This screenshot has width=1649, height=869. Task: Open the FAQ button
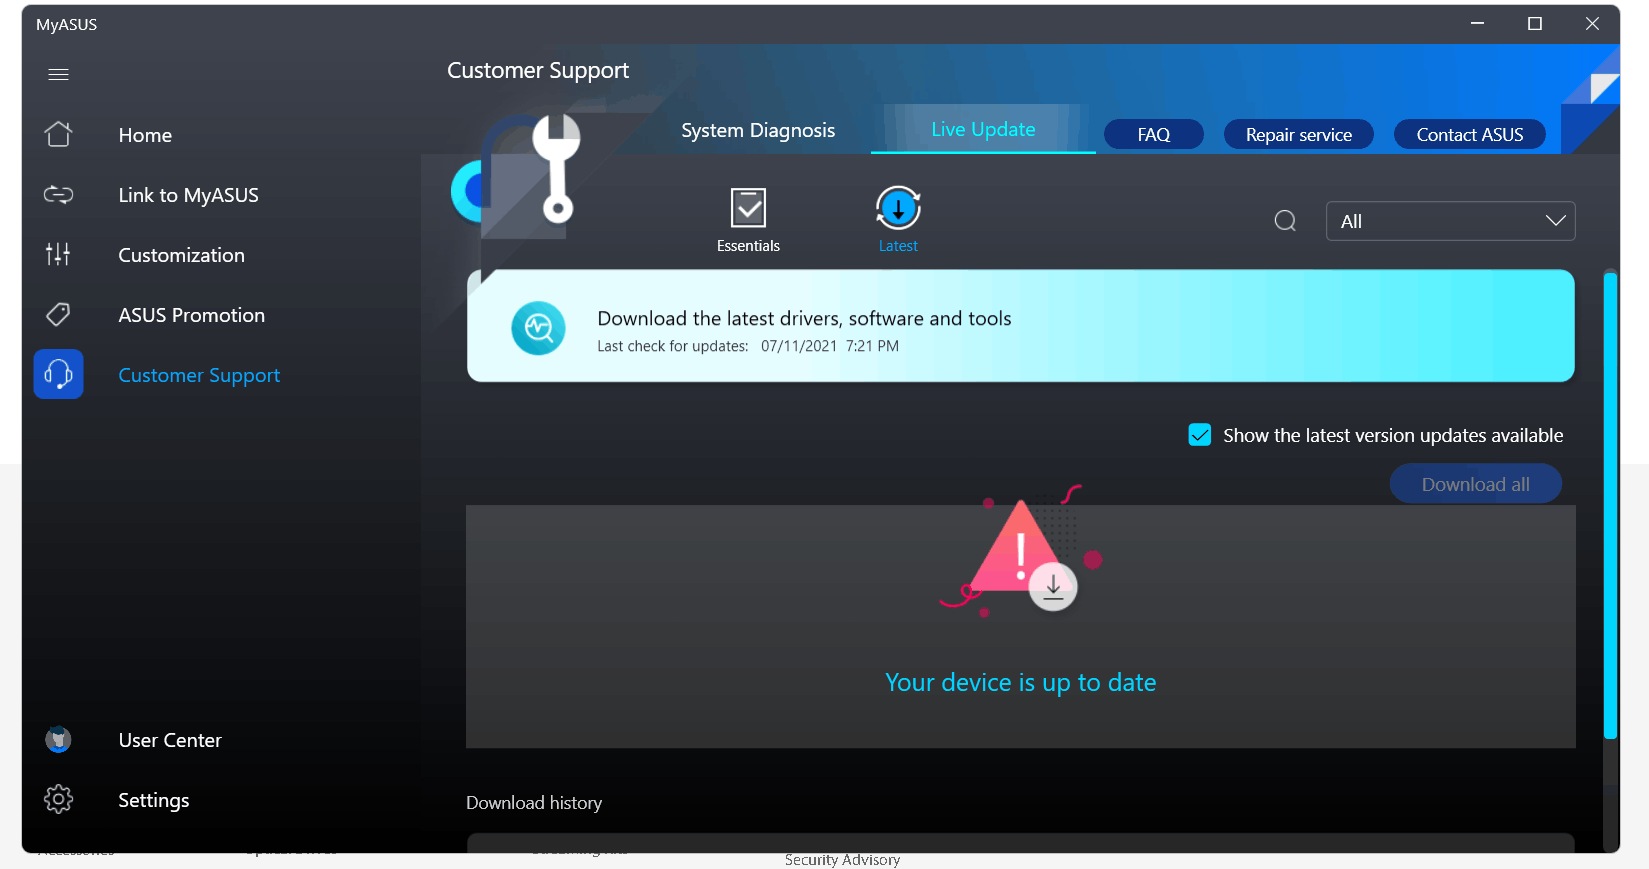point(1153,134)
